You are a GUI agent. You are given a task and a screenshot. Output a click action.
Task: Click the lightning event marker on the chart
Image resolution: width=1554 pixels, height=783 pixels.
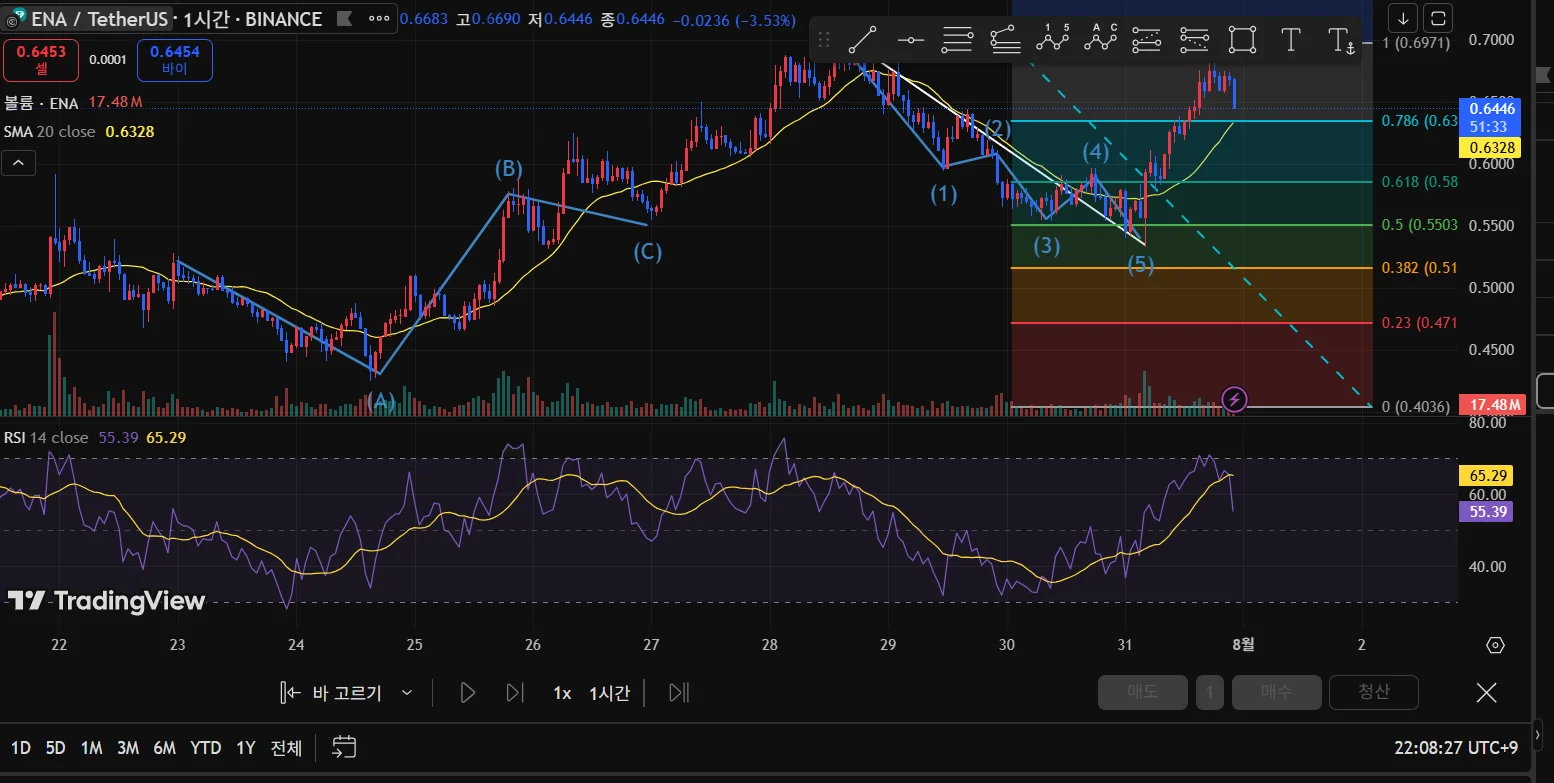coord(1235,400)
